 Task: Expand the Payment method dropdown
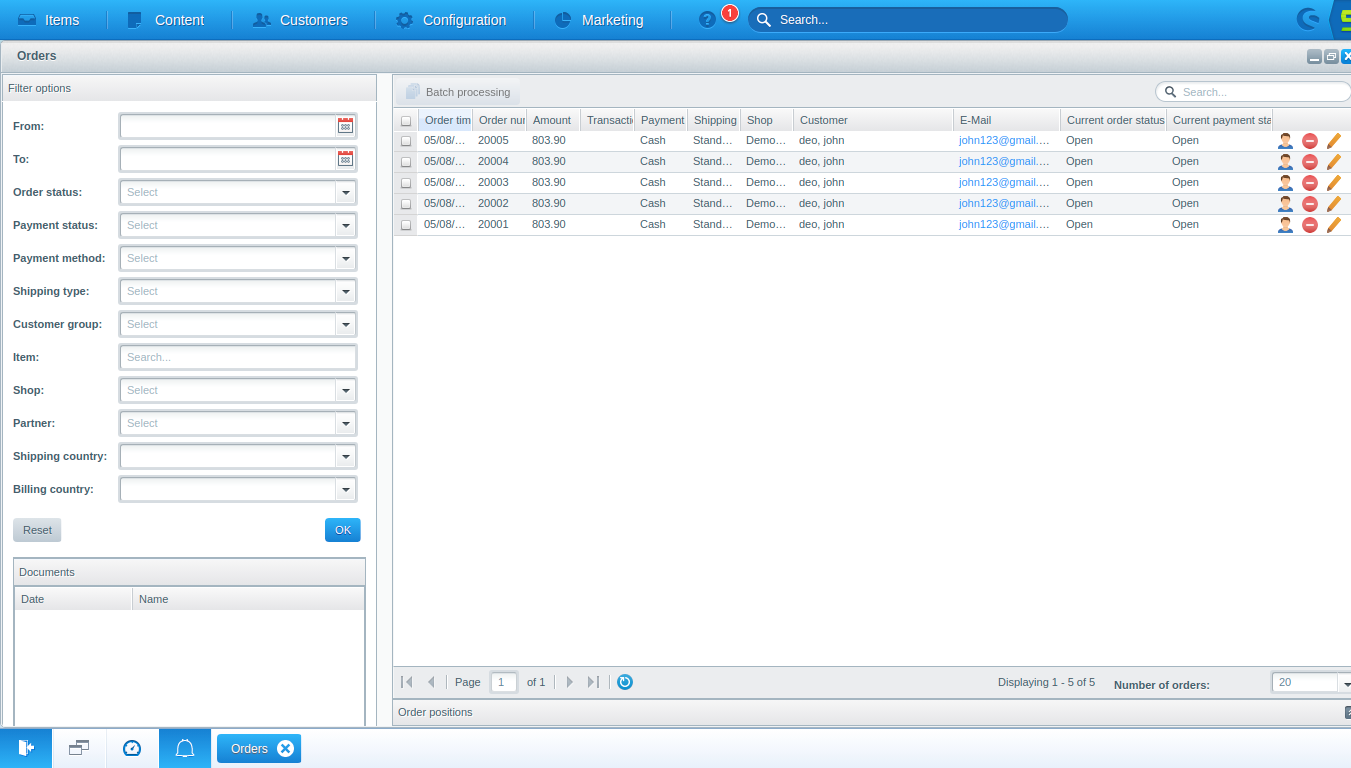pos(346,258)
